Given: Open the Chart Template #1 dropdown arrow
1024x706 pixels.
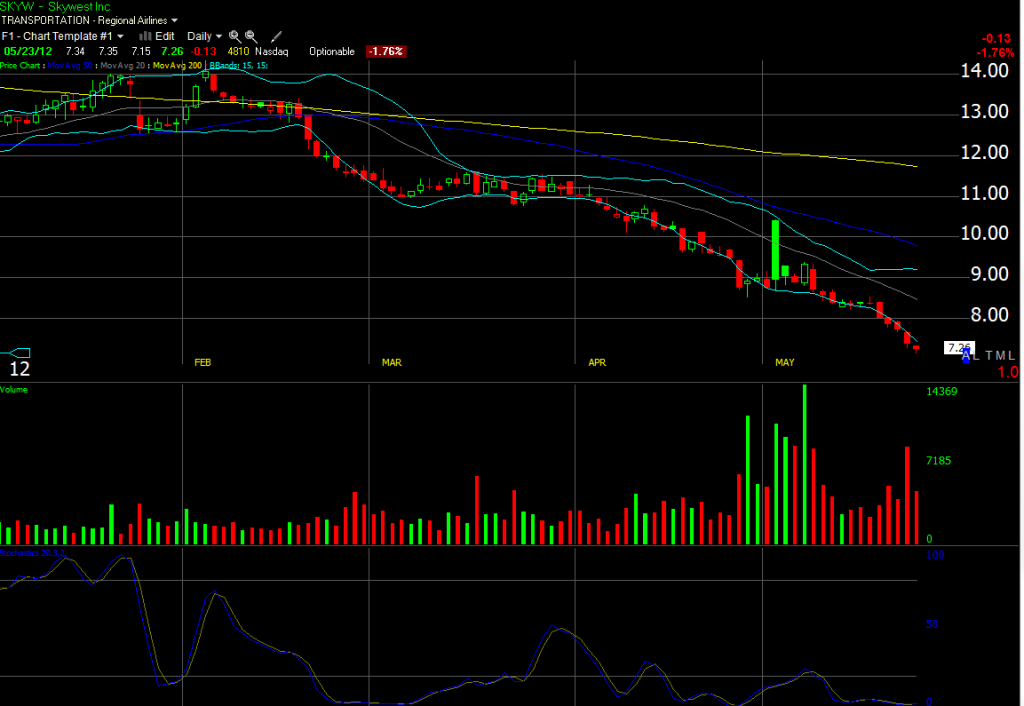Looking at the screenshot, I should coord(120,37).
